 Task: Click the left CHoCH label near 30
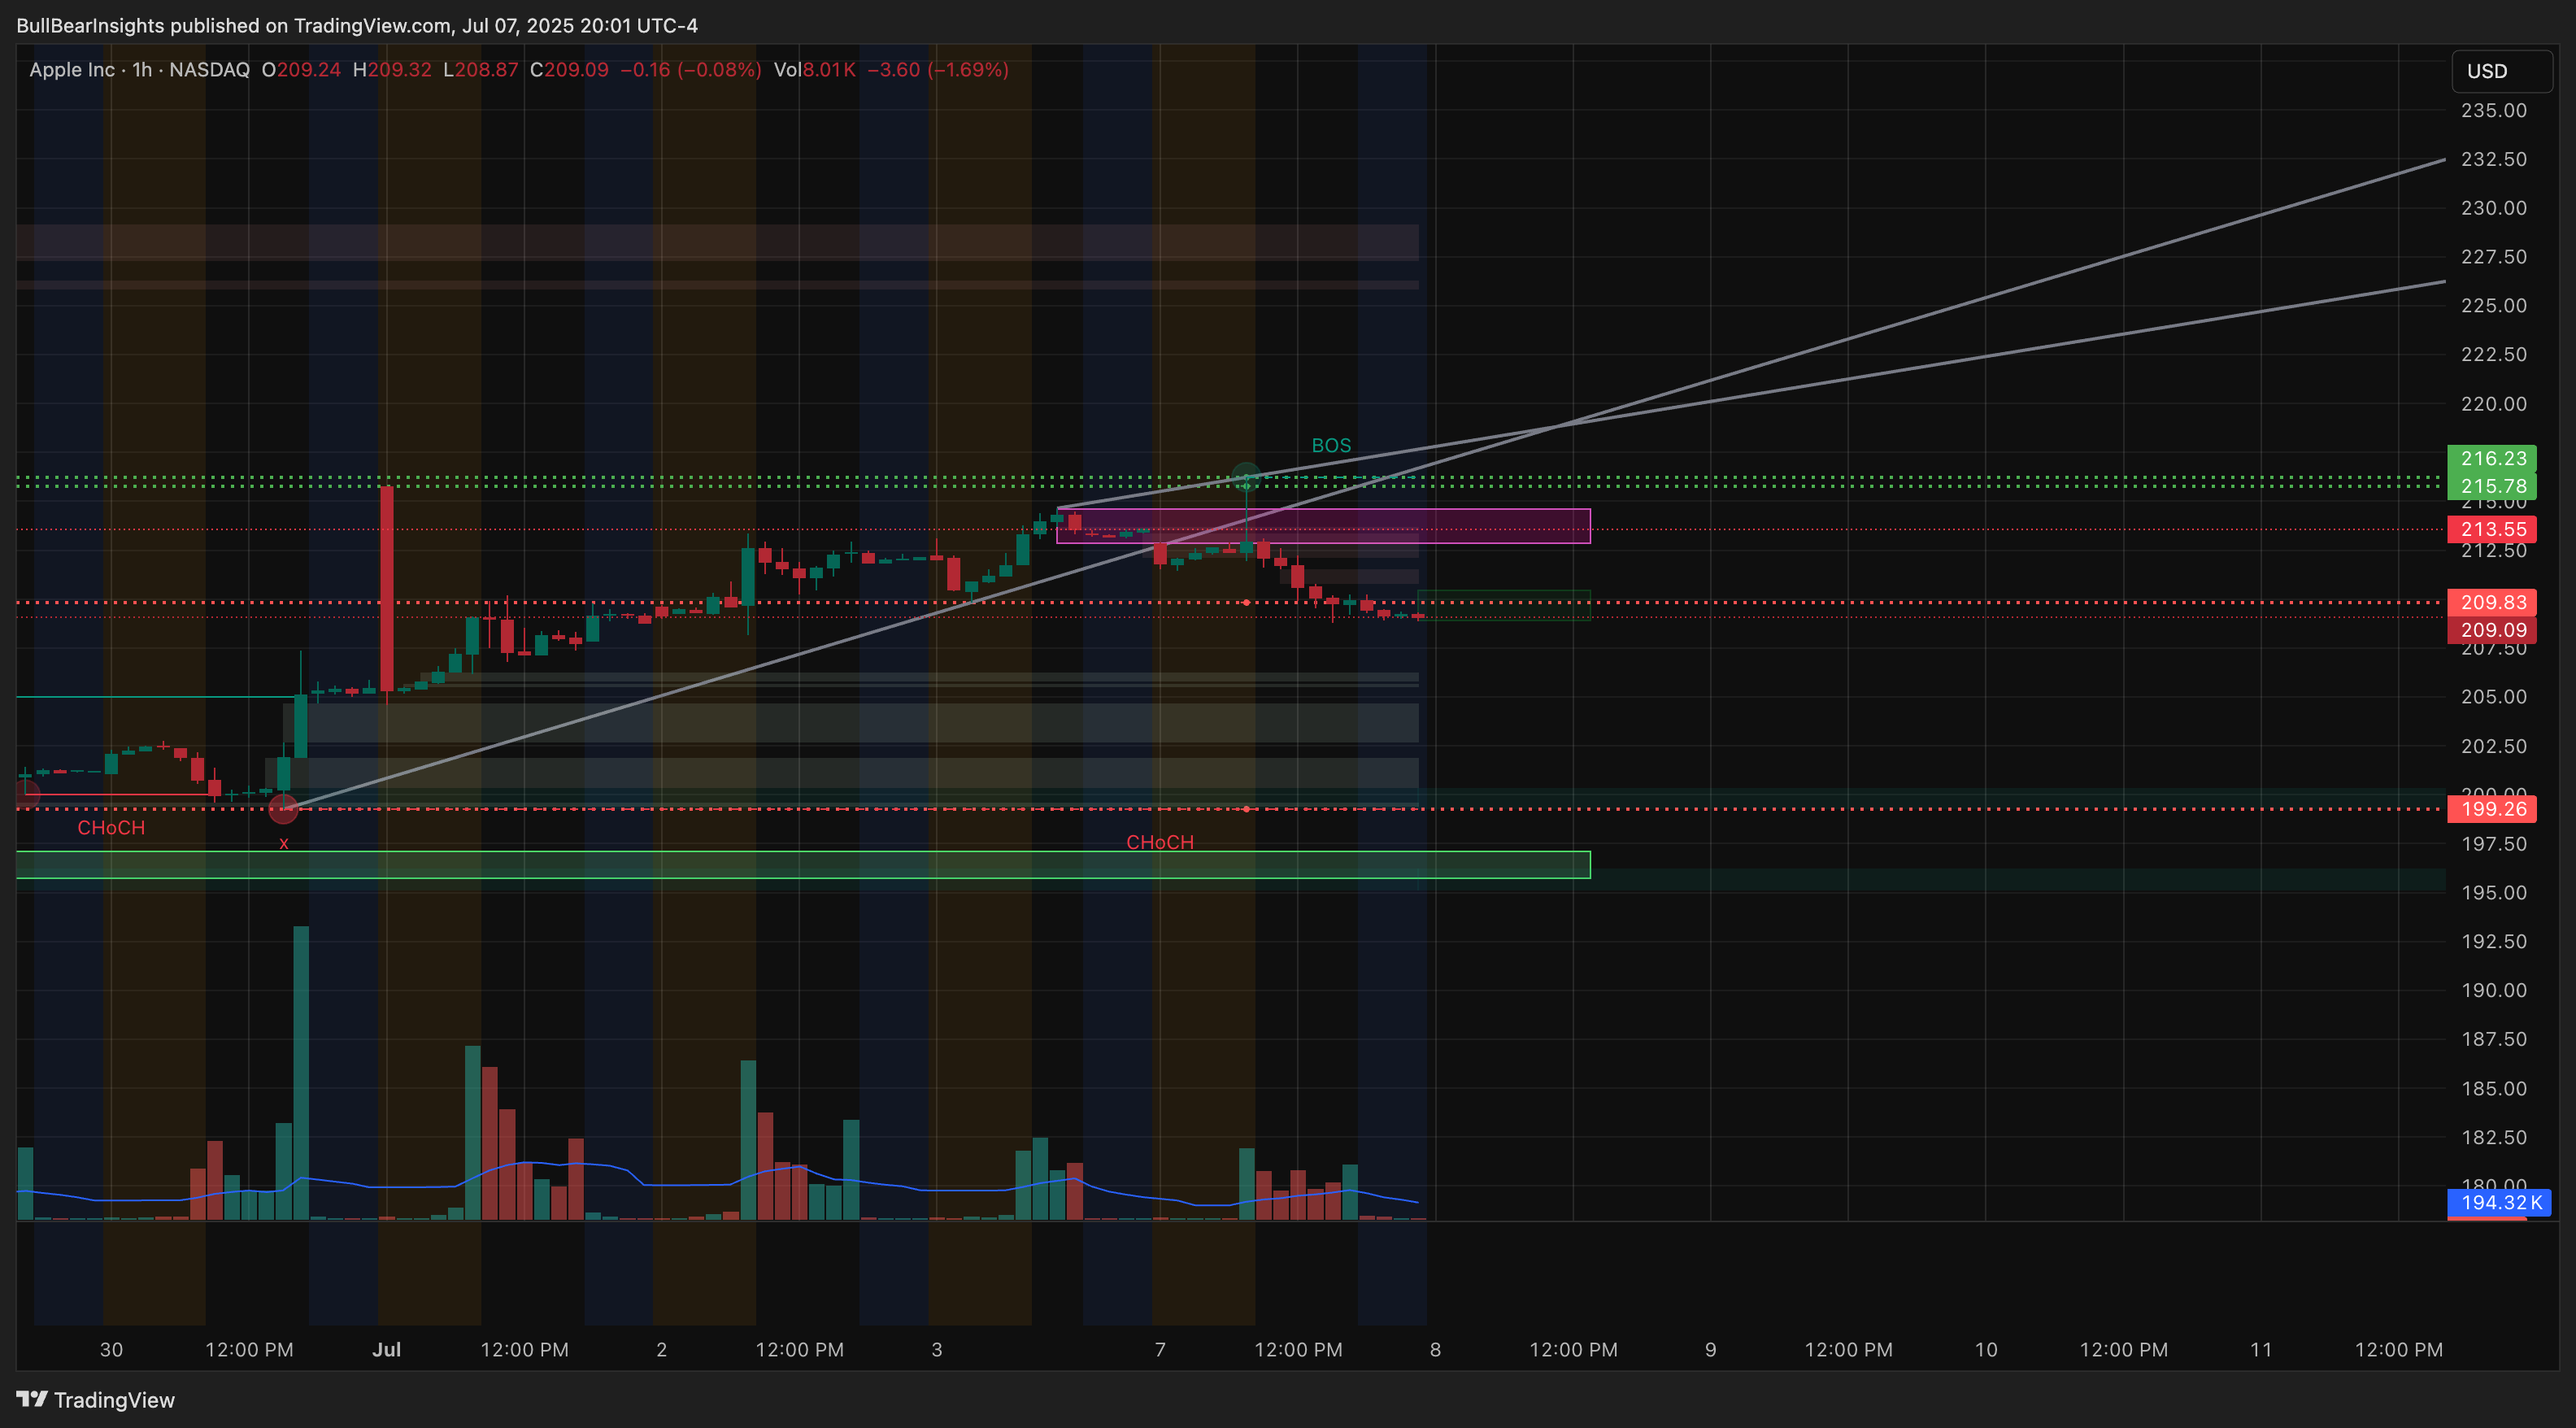pyautogui.click(x=111, y=828)
